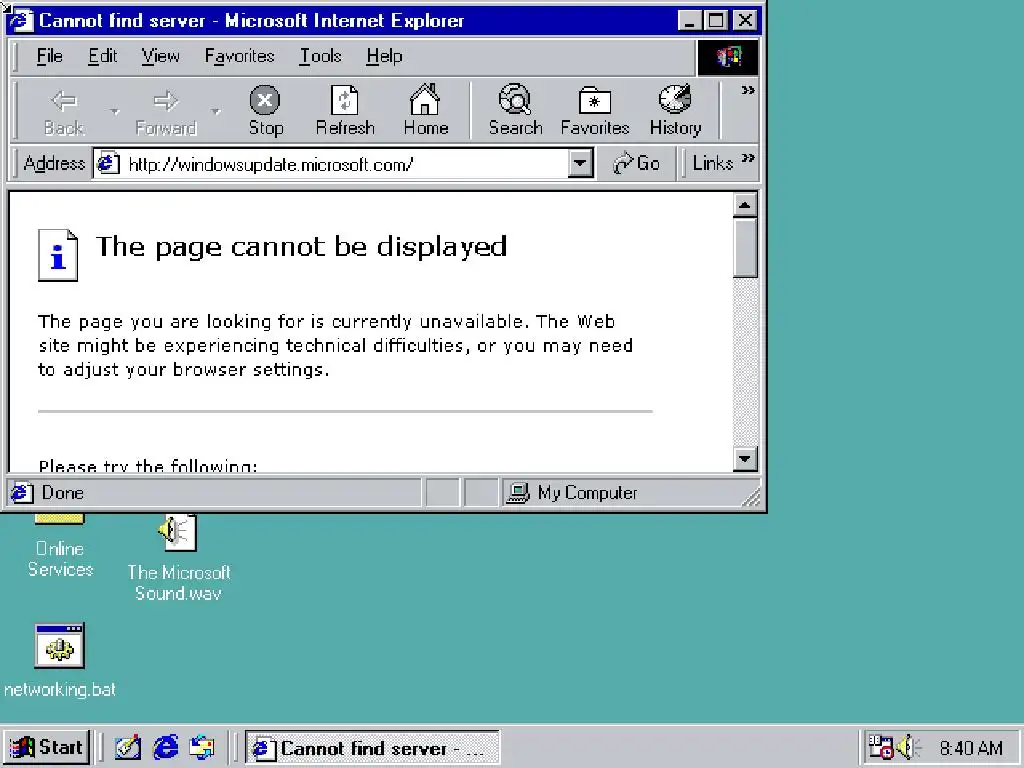Open the Edit menu

tap(103, 56)
